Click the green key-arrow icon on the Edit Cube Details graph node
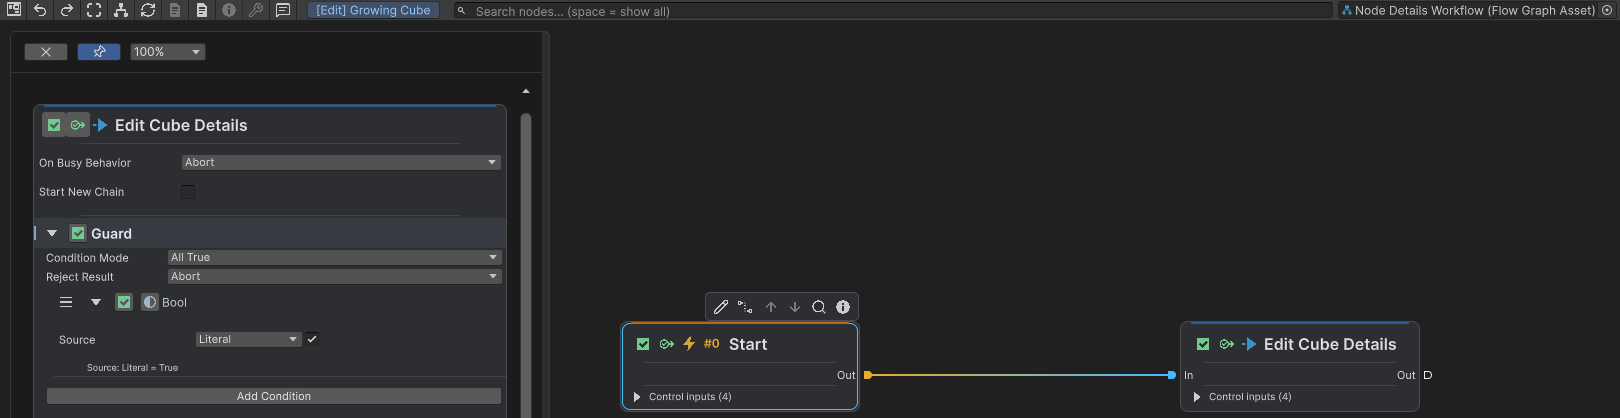 click(x=1227, y=344)
